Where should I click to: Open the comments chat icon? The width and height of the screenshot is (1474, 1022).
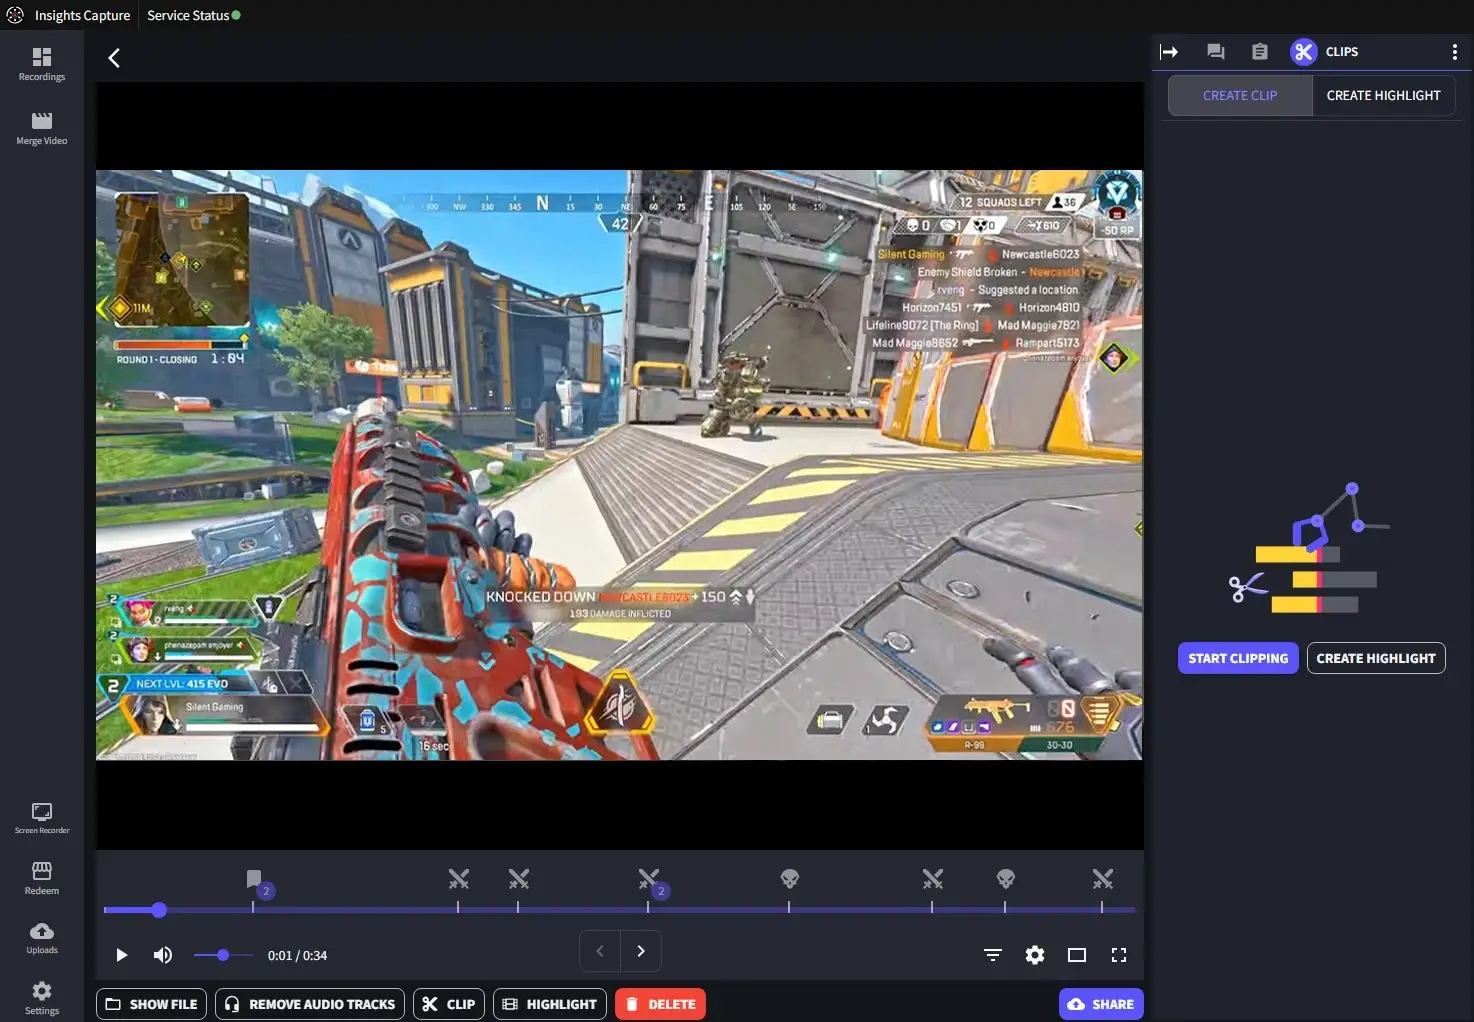1215,51
